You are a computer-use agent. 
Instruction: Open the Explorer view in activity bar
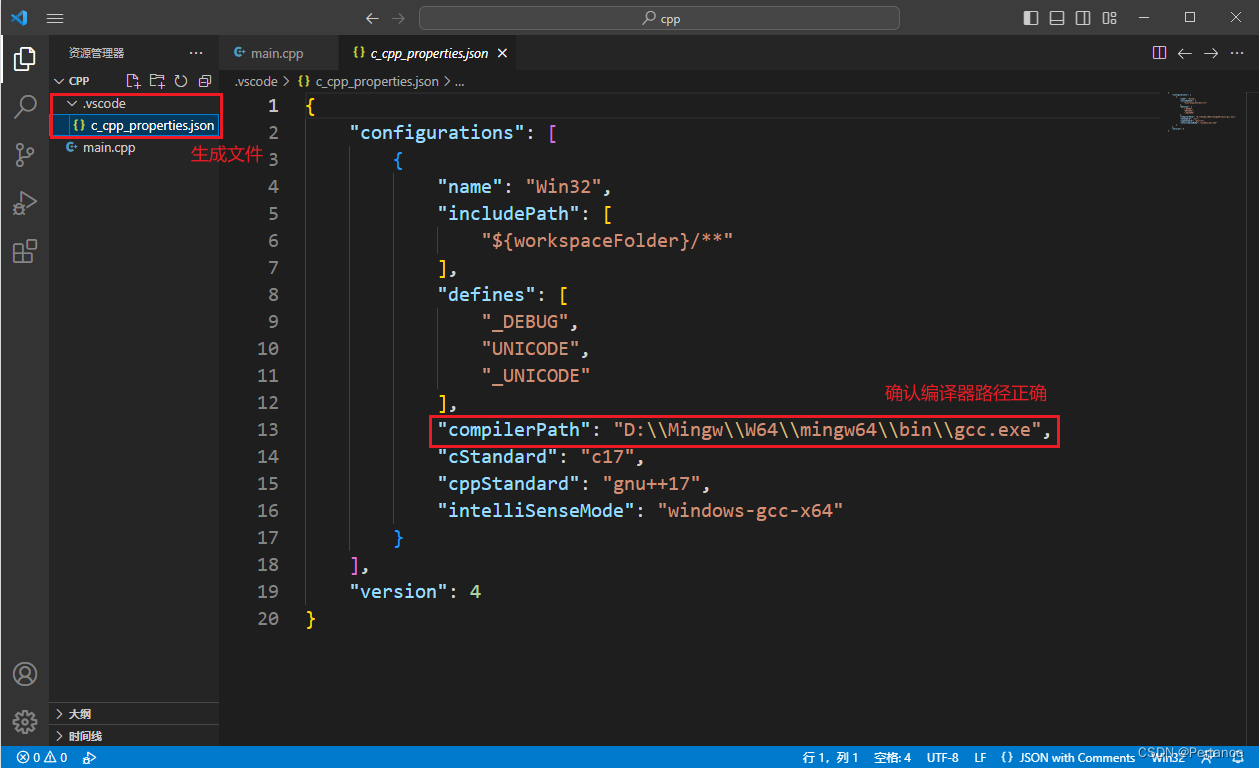tap(25, 59)
